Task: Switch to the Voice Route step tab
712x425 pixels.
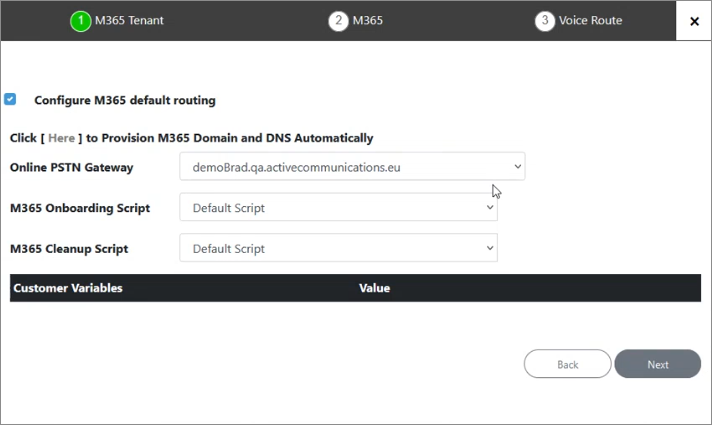Action: pos(590,20)
